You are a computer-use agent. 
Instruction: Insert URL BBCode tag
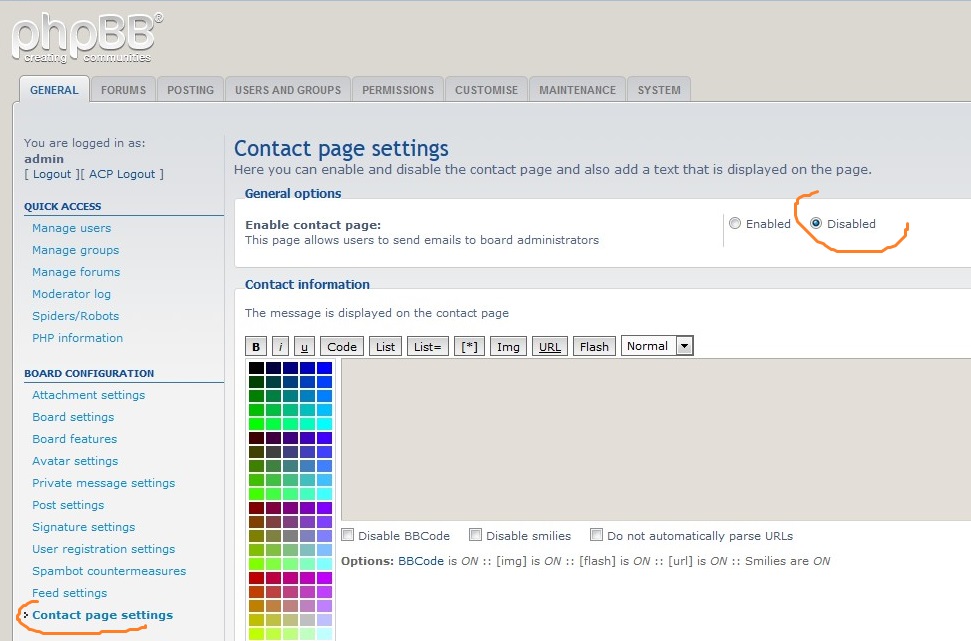[x=549, y=347]
